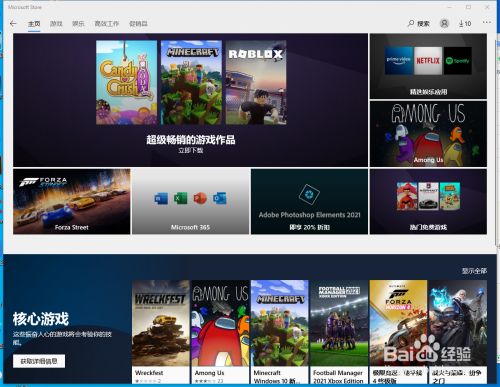Click the 搜索 search button
Viewport: 500px width, 387px height.
pos(419,24)
